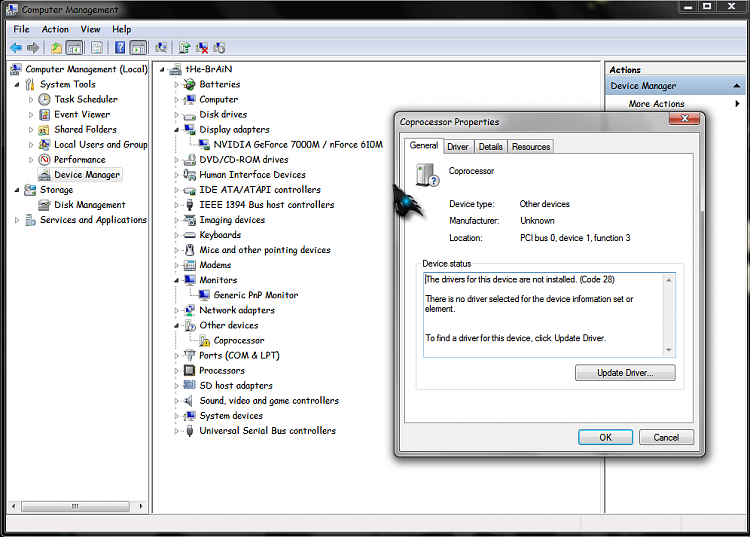Click the console tree horizontal scrollbar thumb
This screenshot has height=537, width=750.
coord(75,506)
